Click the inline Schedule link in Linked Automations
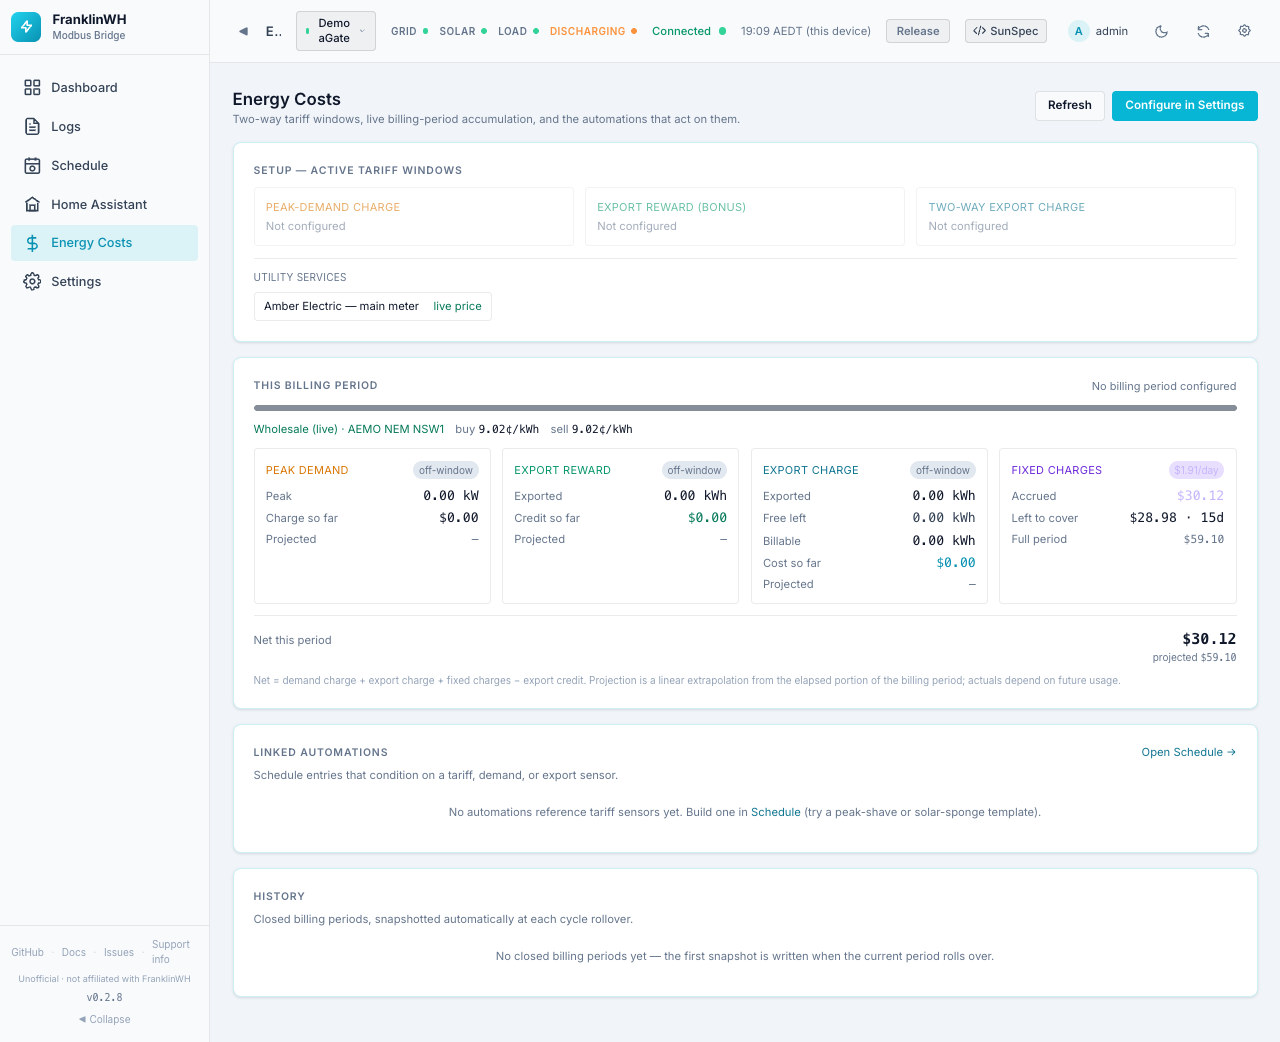1280x1042 pixels. point(776,812)
